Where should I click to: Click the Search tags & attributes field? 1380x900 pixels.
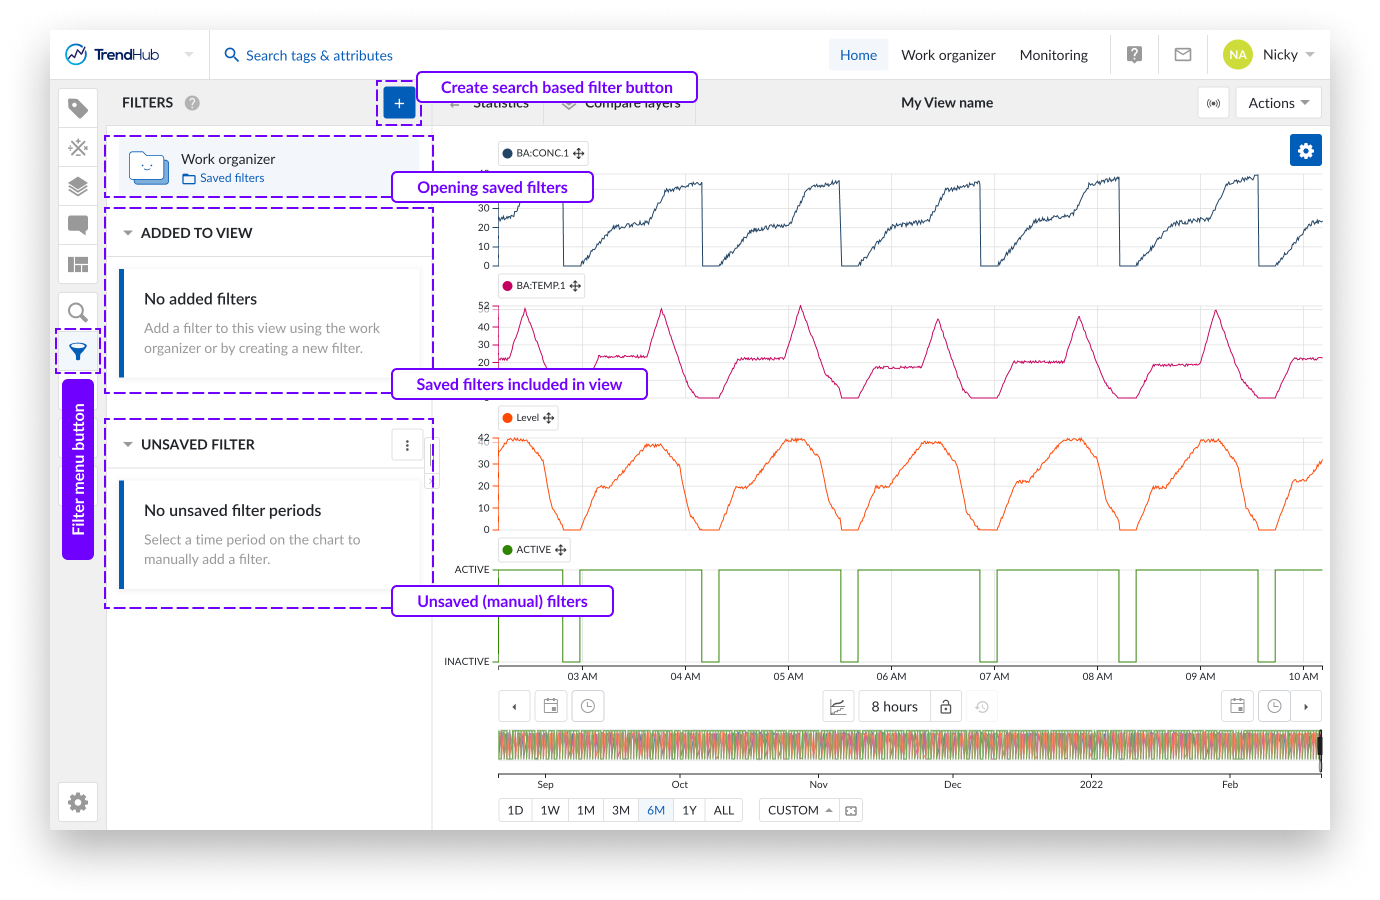coord(319,56)
